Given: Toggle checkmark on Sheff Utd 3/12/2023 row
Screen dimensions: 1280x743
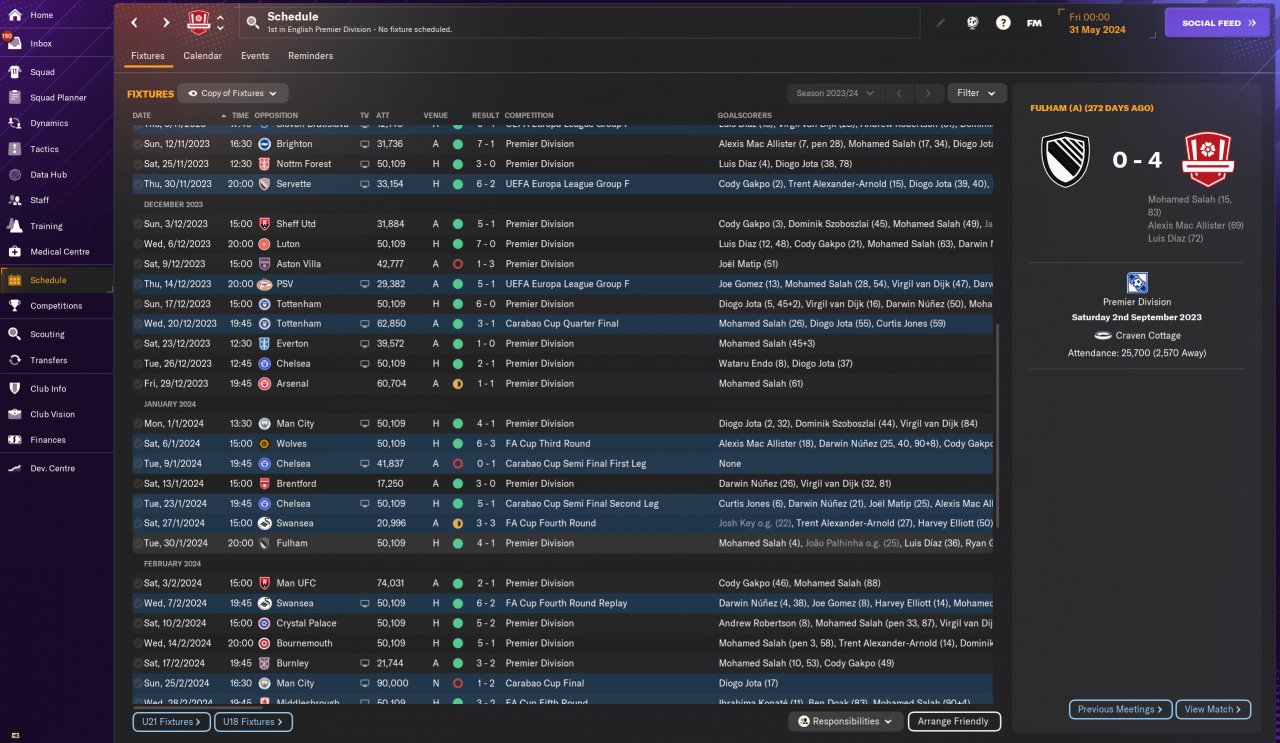Looking at the screenshot, I should (138, 224).
